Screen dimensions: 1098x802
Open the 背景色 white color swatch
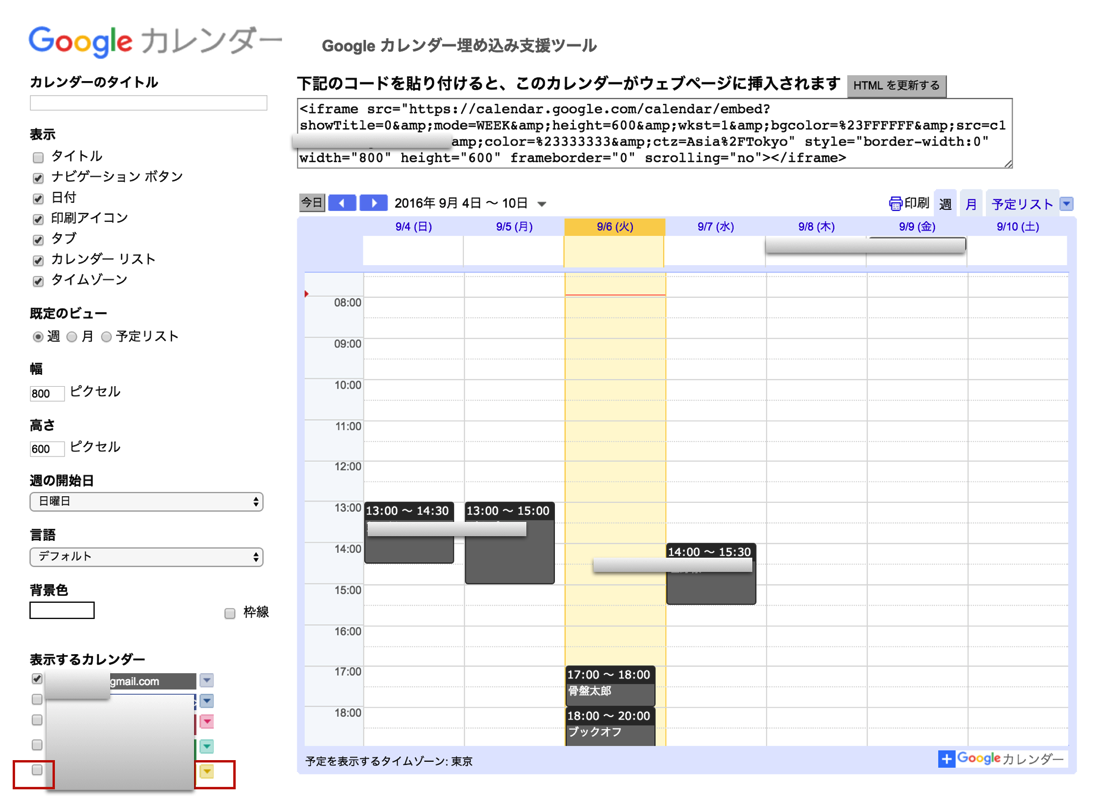(x=62, y=611)
